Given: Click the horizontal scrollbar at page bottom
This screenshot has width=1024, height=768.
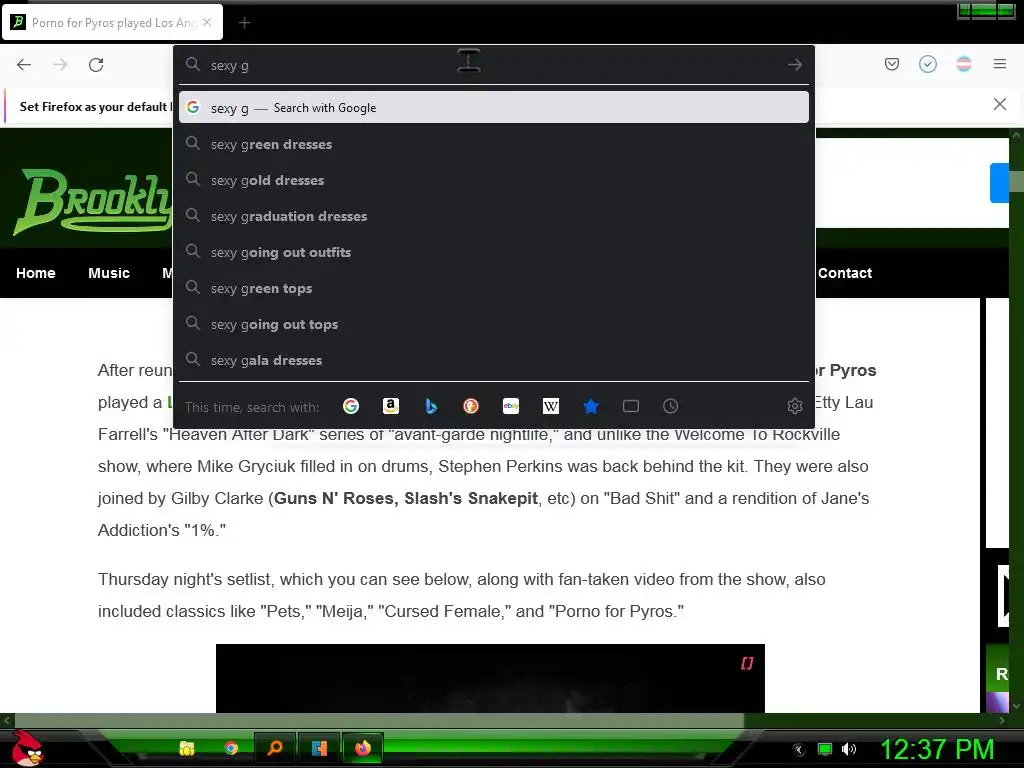Looking at the screenshot, I should [379, 720].
